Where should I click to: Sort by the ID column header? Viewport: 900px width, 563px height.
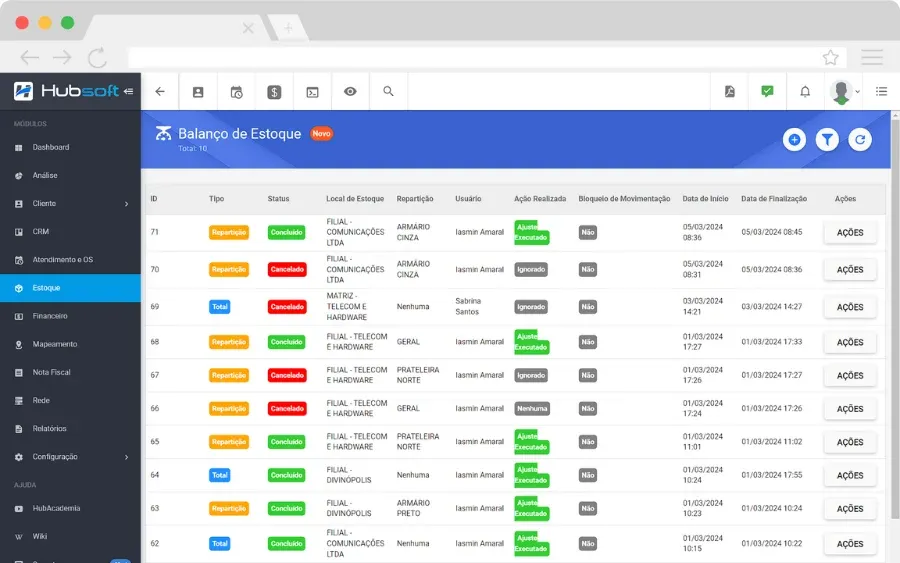click(x=154, y=199)
